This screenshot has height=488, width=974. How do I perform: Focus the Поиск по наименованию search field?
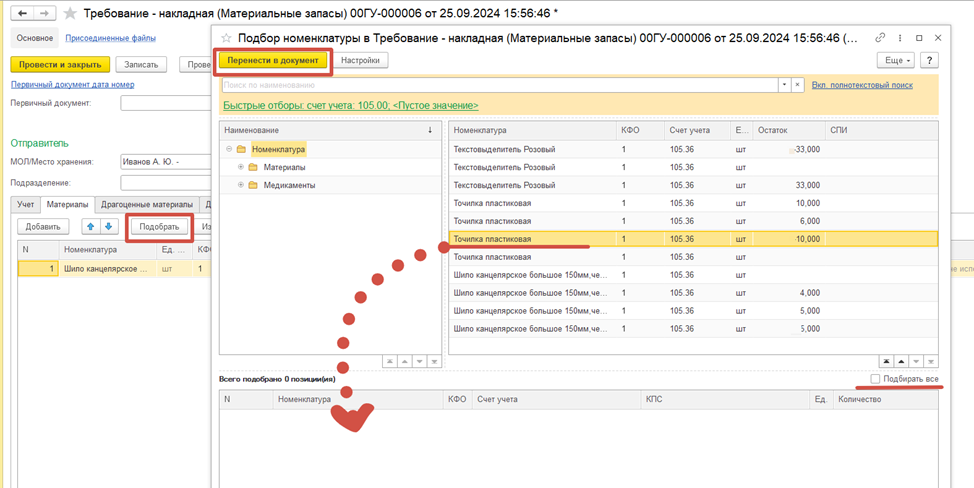coord(500,85)
